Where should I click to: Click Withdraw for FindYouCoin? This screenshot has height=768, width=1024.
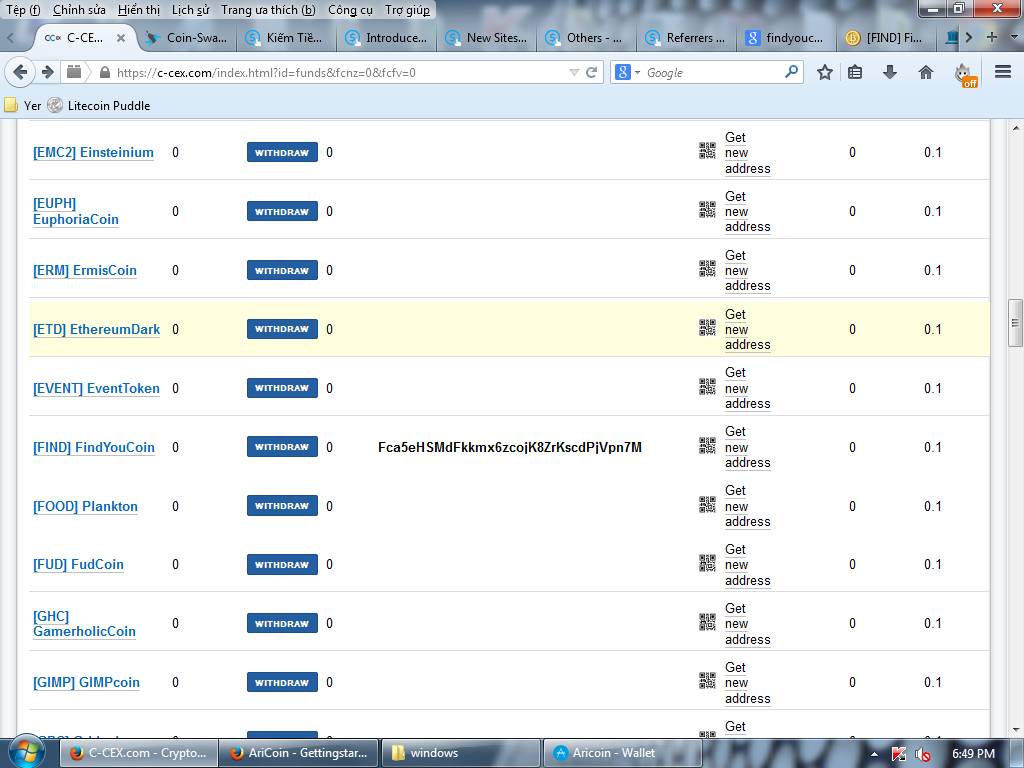(282, 447)
